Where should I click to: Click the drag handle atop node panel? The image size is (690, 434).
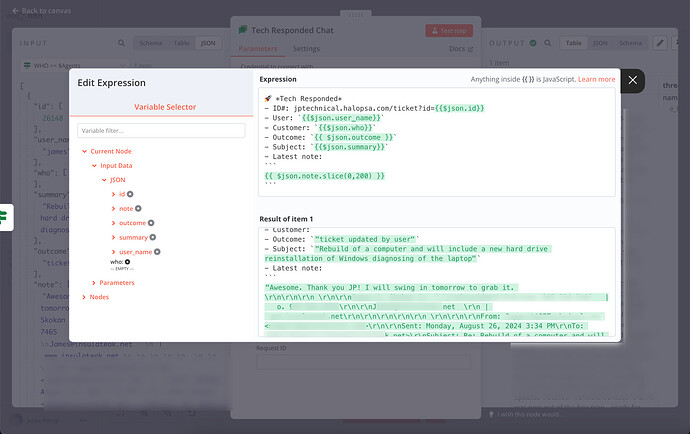356,15
